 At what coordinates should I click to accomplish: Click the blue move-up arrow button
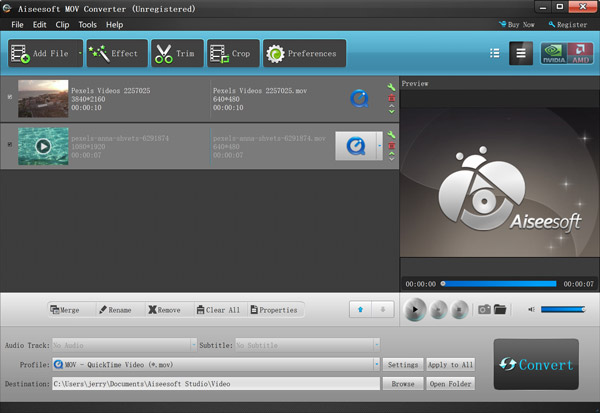(360, 309)
